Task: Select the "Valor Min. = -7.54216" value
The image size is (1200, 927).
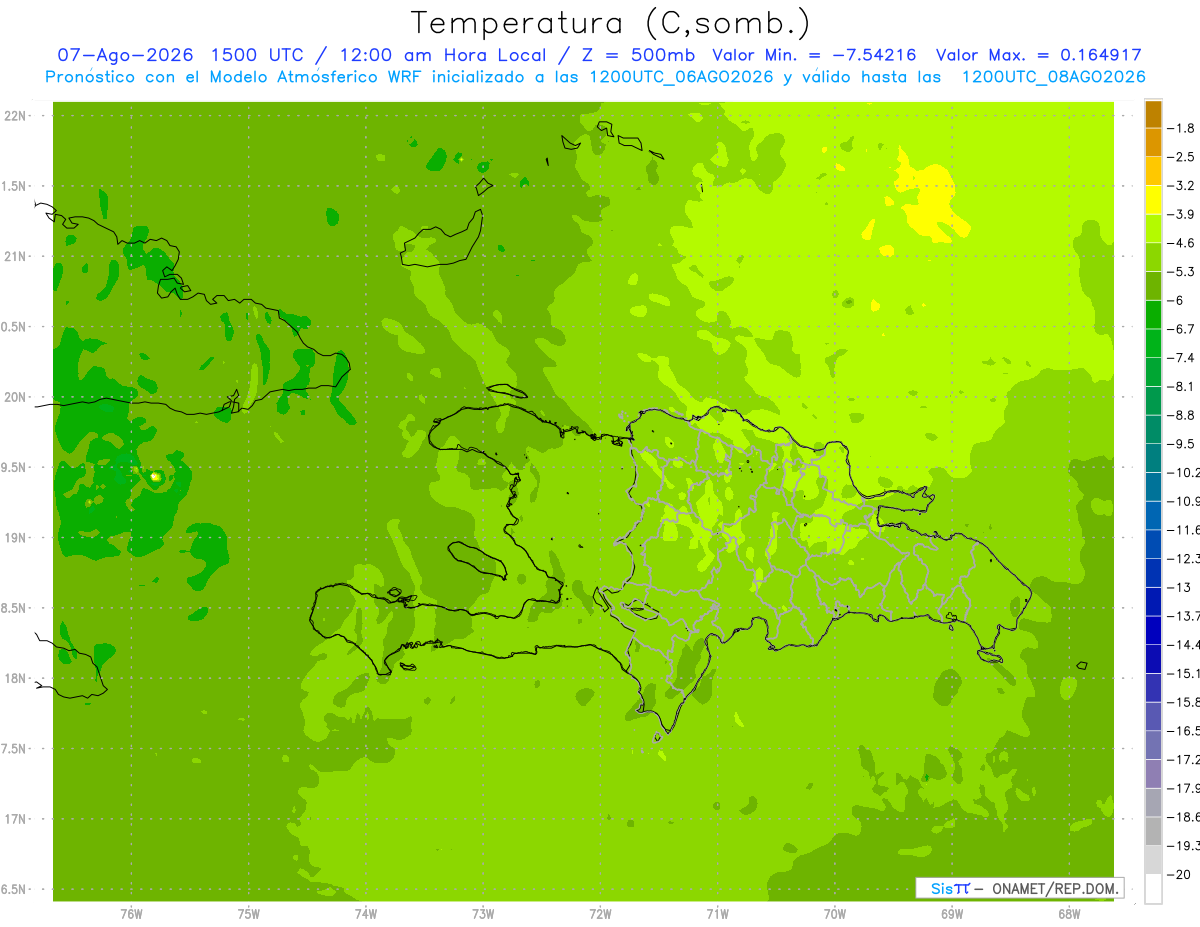Action: (x=812, y=55)
